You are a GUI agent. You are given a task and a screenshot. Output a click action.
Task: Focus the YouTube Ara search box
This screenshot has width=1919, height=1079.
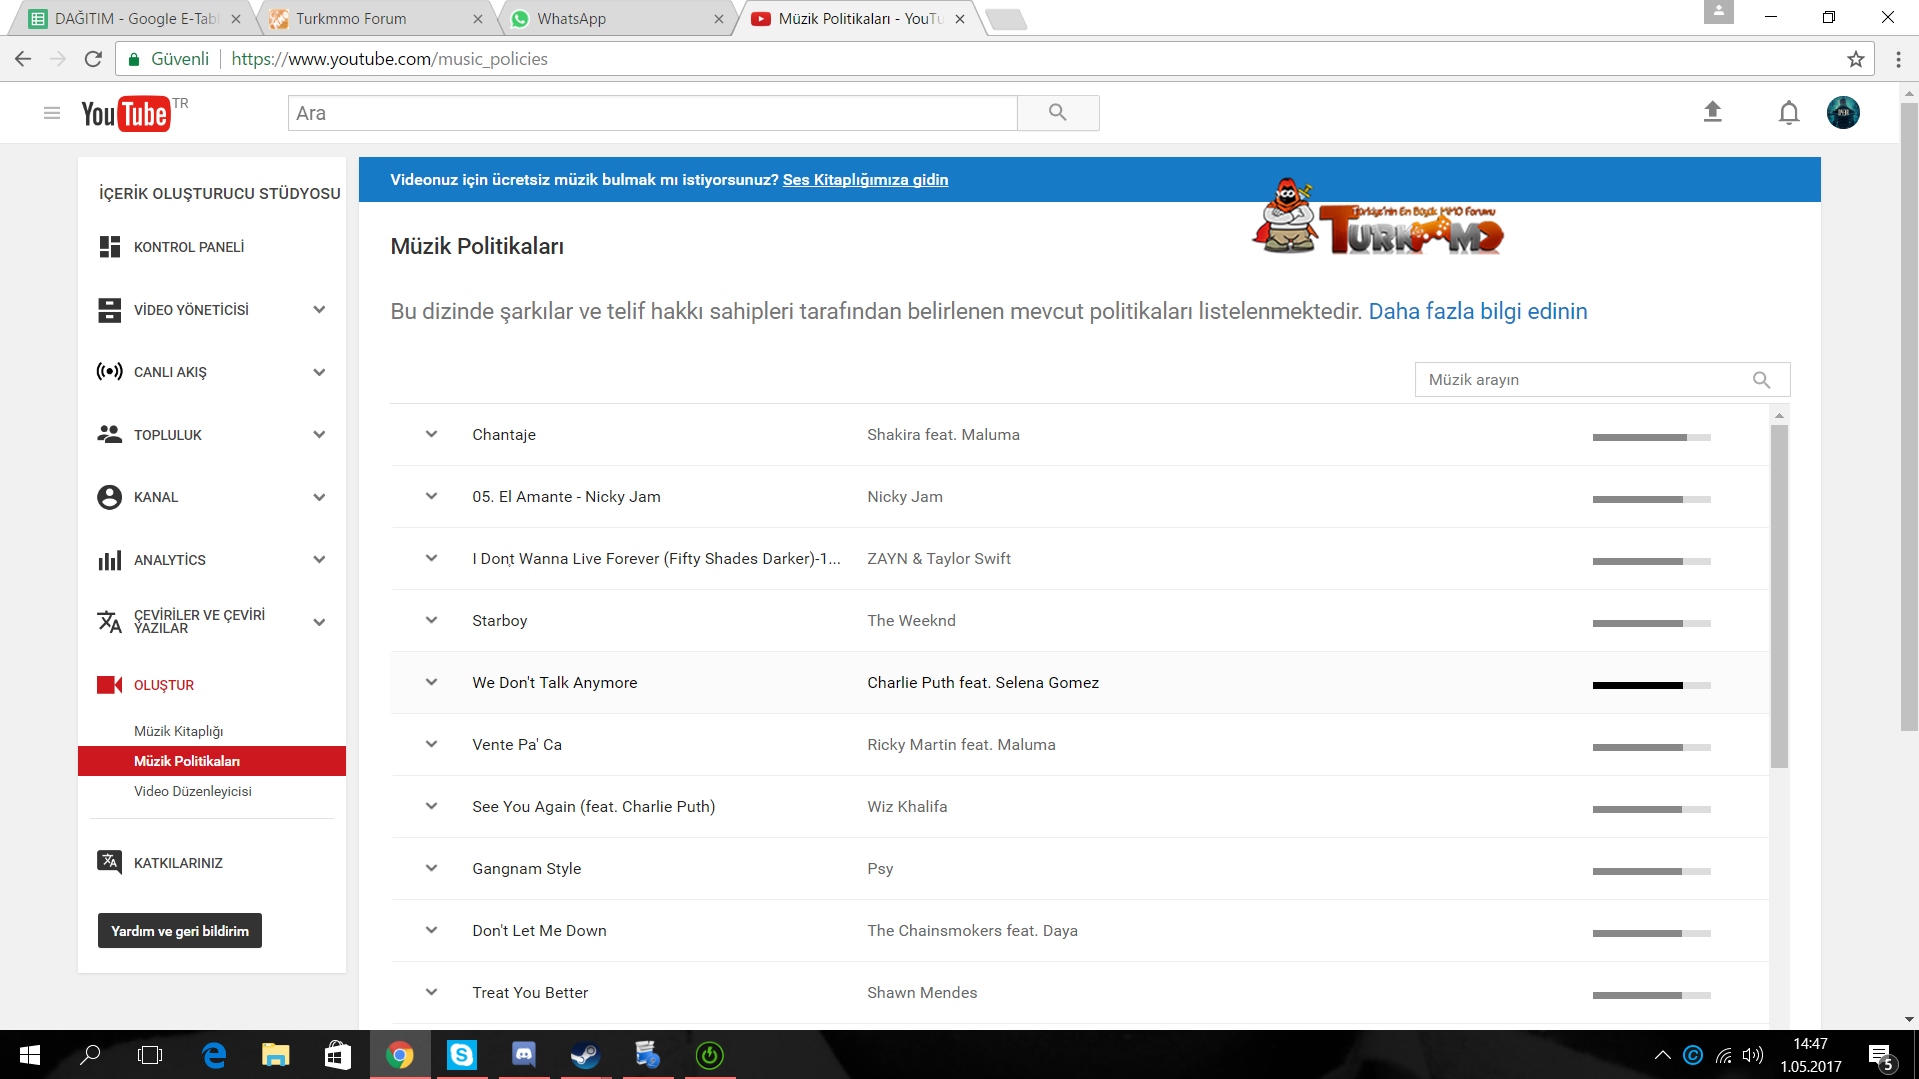[653, 113]
